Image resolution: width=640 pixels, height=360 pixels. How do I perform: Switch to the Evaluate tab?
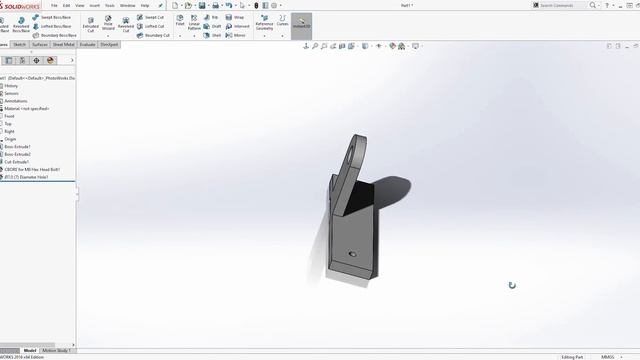coord(87,44)
